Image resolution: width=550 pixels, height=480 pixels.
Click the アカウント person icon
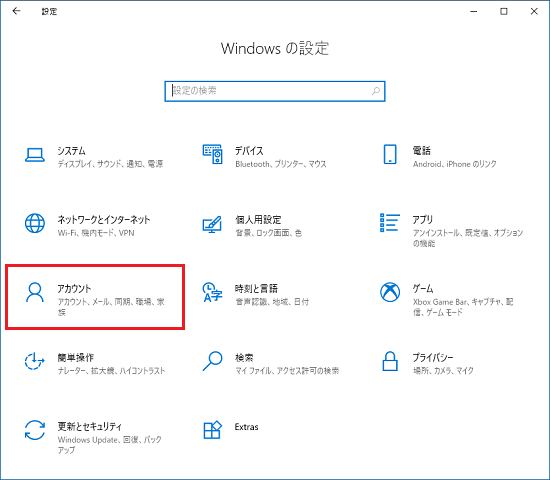(35, 292)
